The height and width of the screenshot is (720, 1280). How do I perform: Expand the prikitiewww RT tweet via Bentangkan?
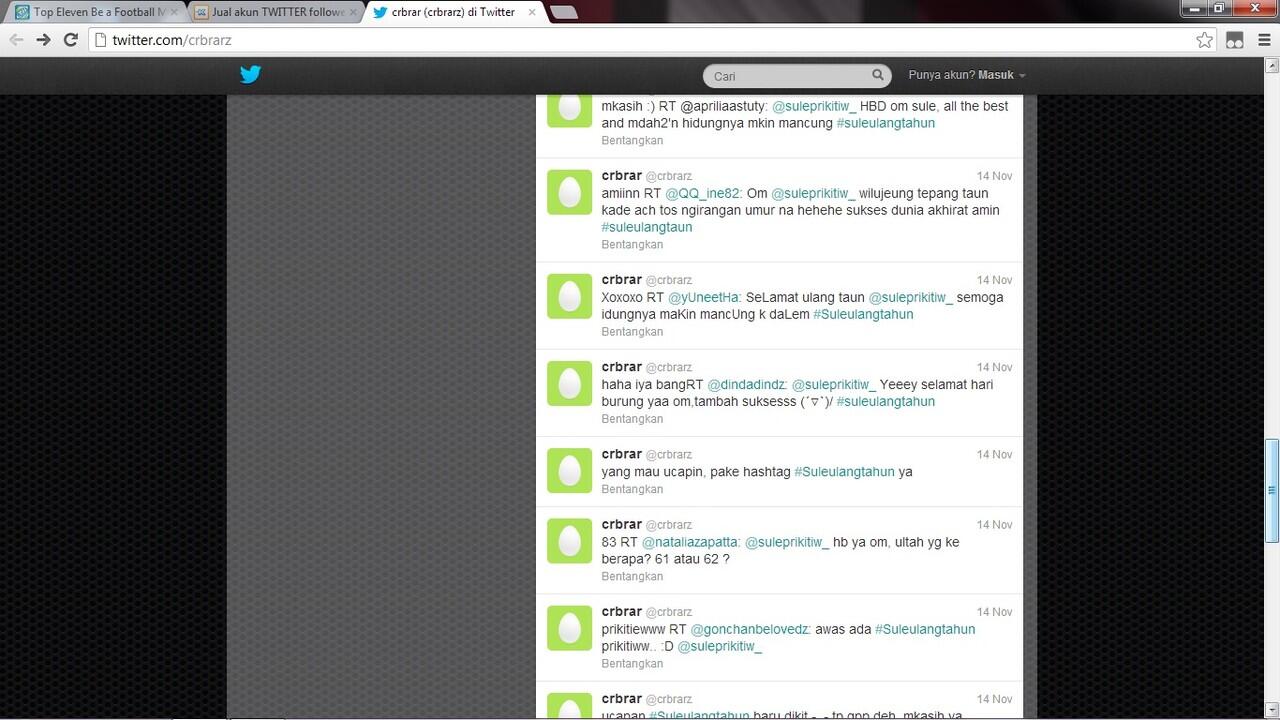coord(632,663)
